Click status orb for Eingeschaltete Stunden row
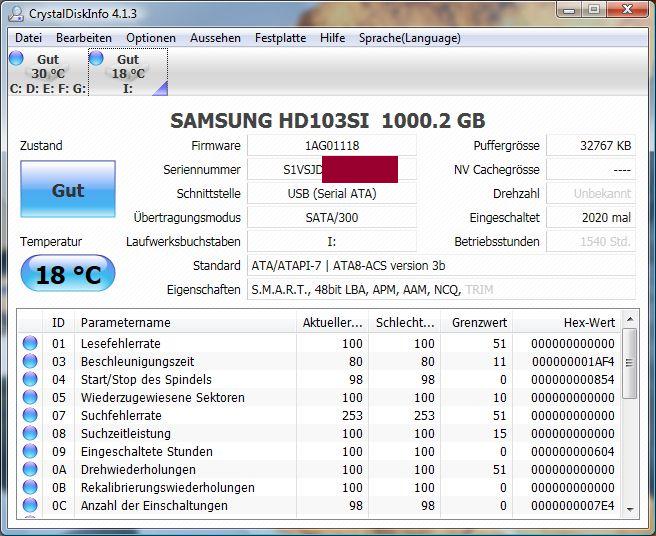 (x=30, y=451)
